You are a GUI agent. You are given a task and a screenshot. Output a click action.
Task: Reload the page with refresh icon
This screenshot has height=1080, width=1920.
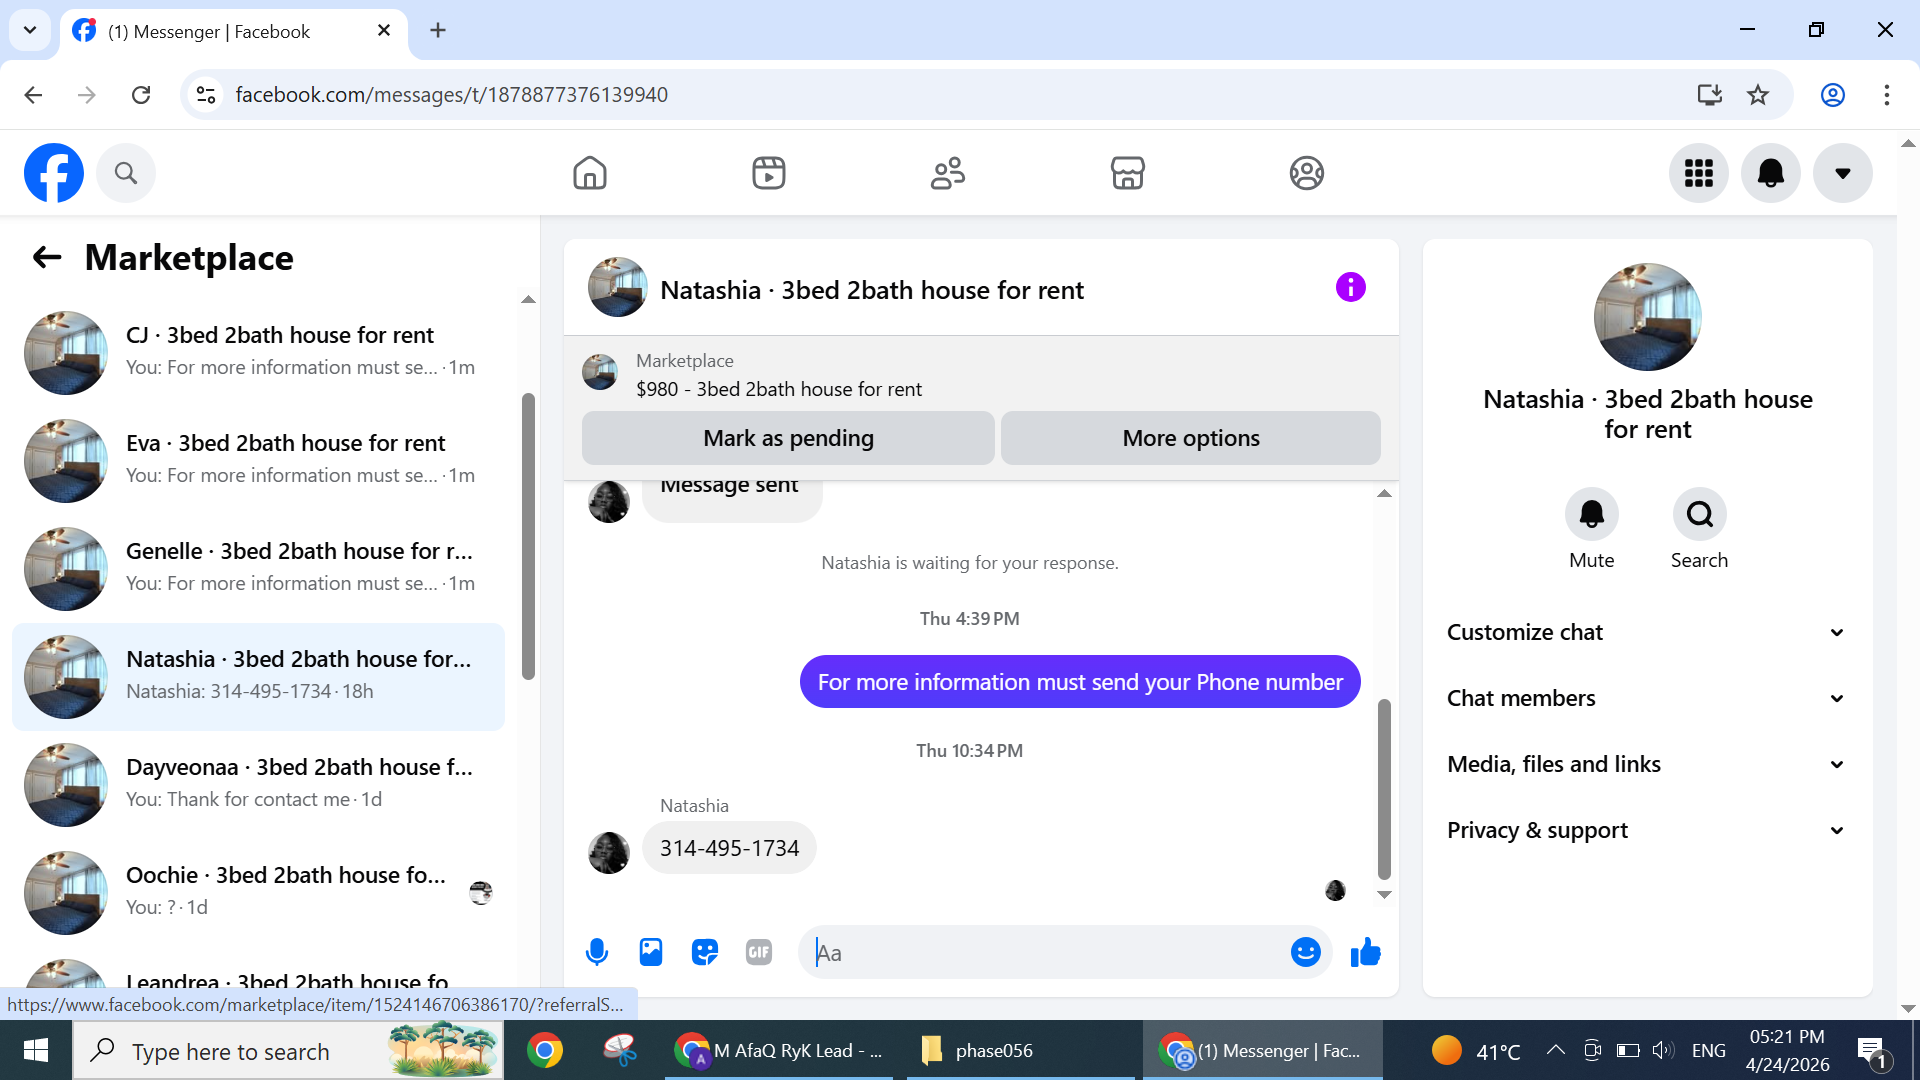coord(141,95)
